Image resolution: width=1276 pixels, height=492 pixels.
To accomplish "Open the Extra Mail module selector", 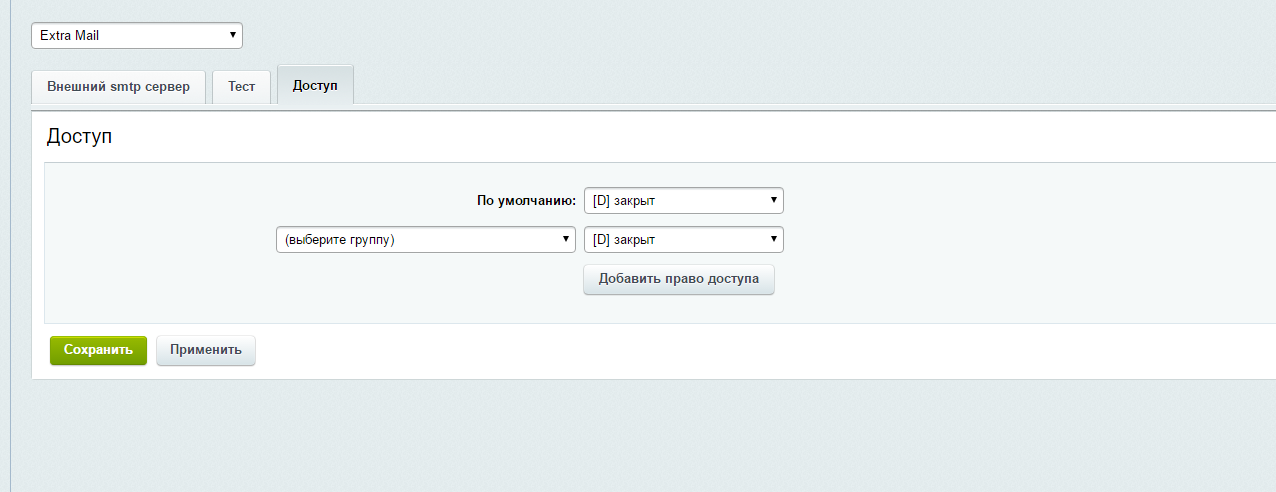I will pyautogui.click(x=137, y=36).
